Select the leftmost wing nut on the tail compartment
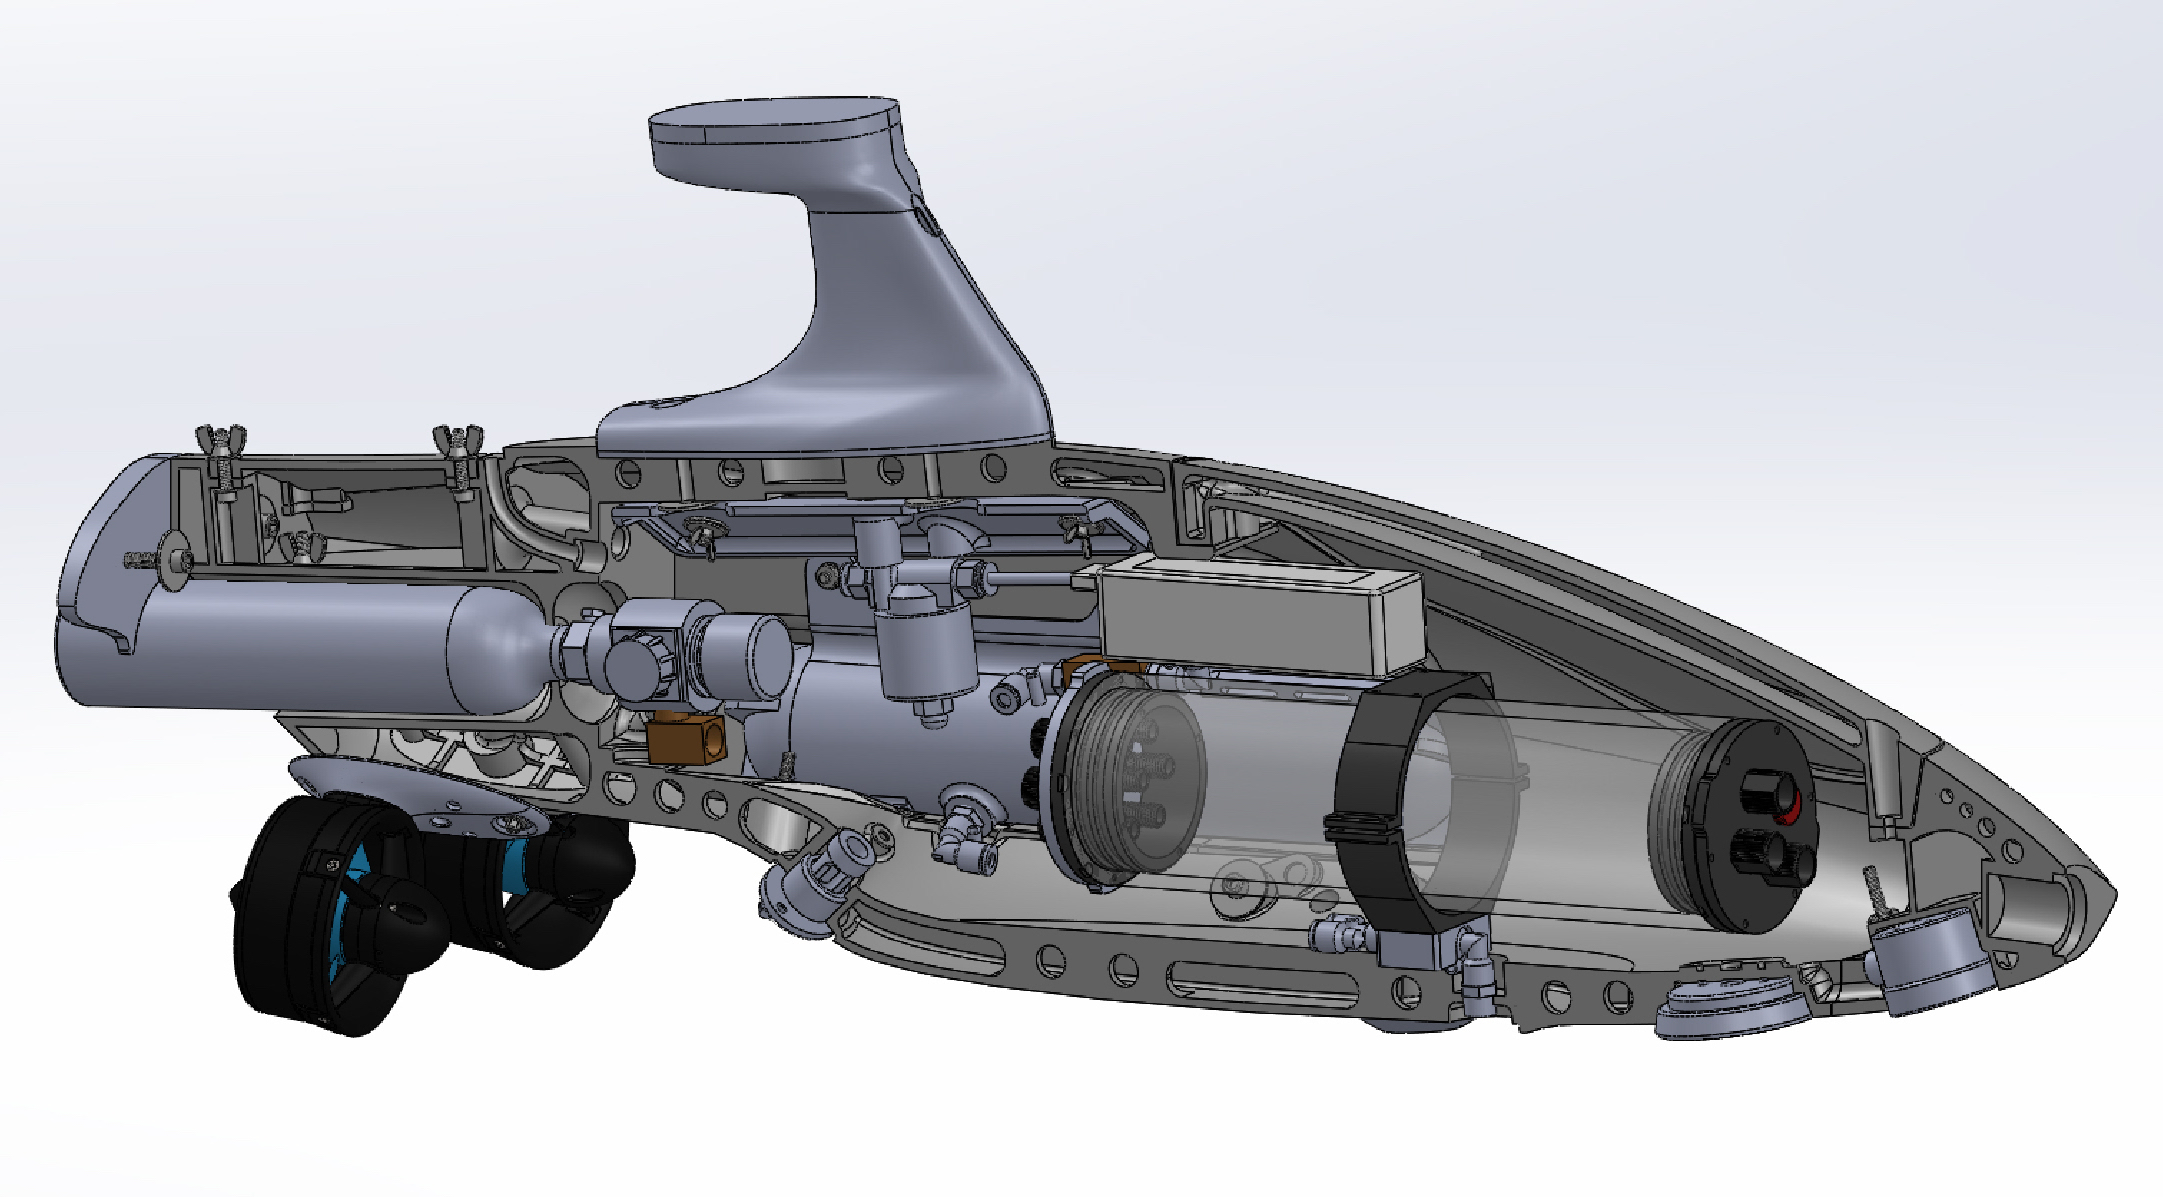Image resolution: width=2163 pixels, height=1197 pixels. 222,440
